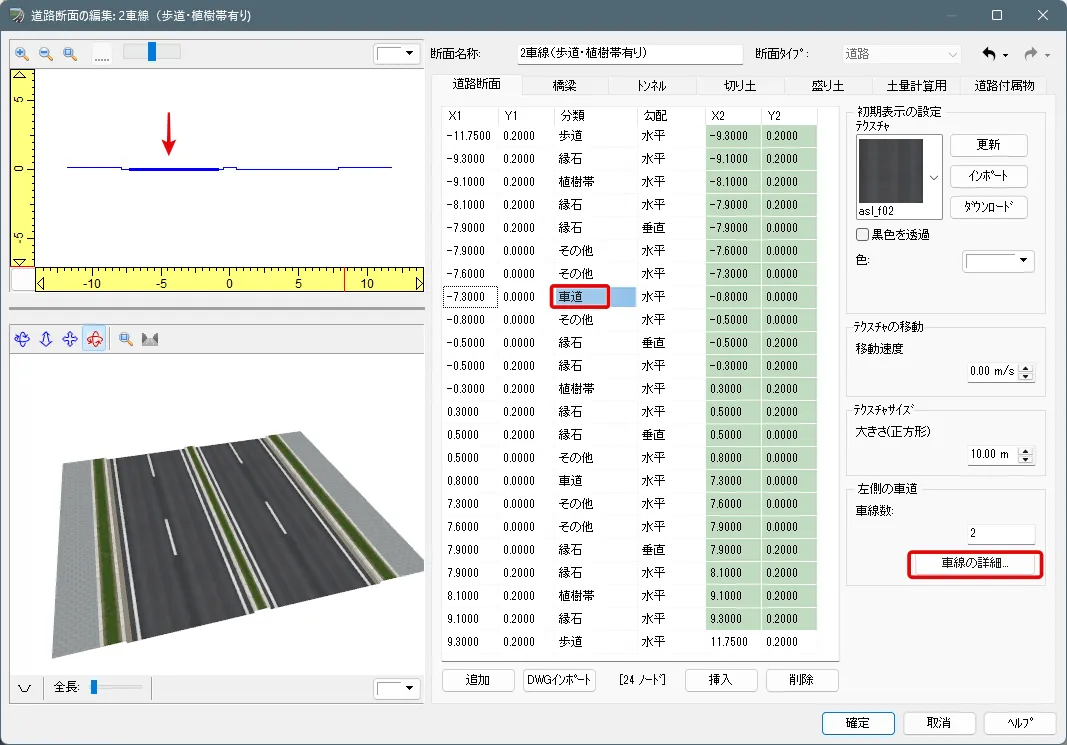Enable the 黒色を透過 checkbox

[862, 234]
